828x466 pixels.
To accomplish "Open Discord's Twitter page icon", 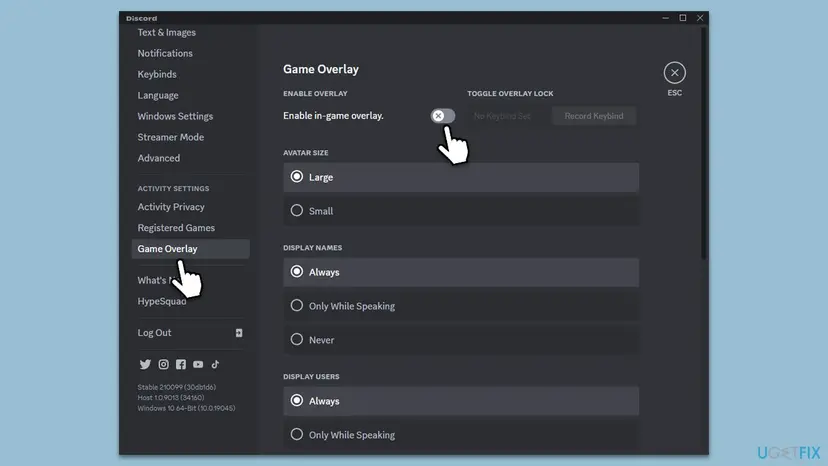I will point(145,364).
